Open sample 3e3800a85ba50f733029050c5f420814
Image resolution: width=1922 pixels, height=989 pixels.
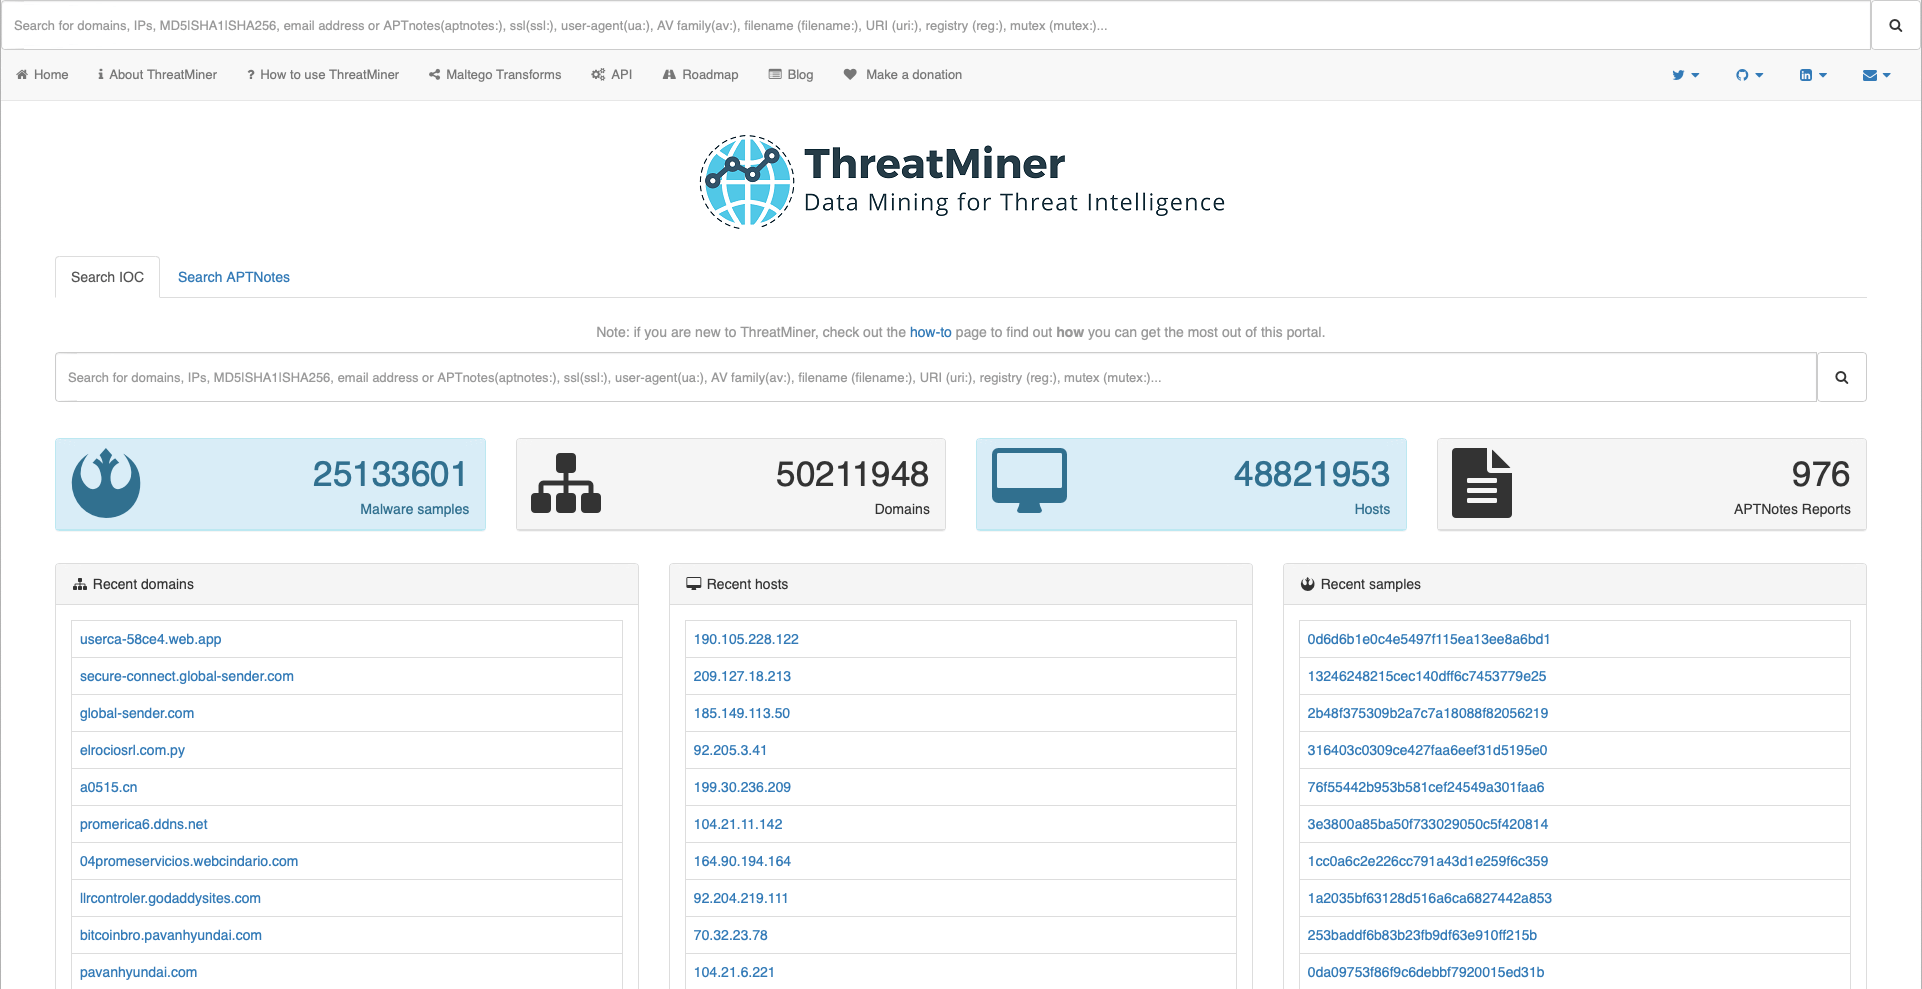(x=1428, y=824)
